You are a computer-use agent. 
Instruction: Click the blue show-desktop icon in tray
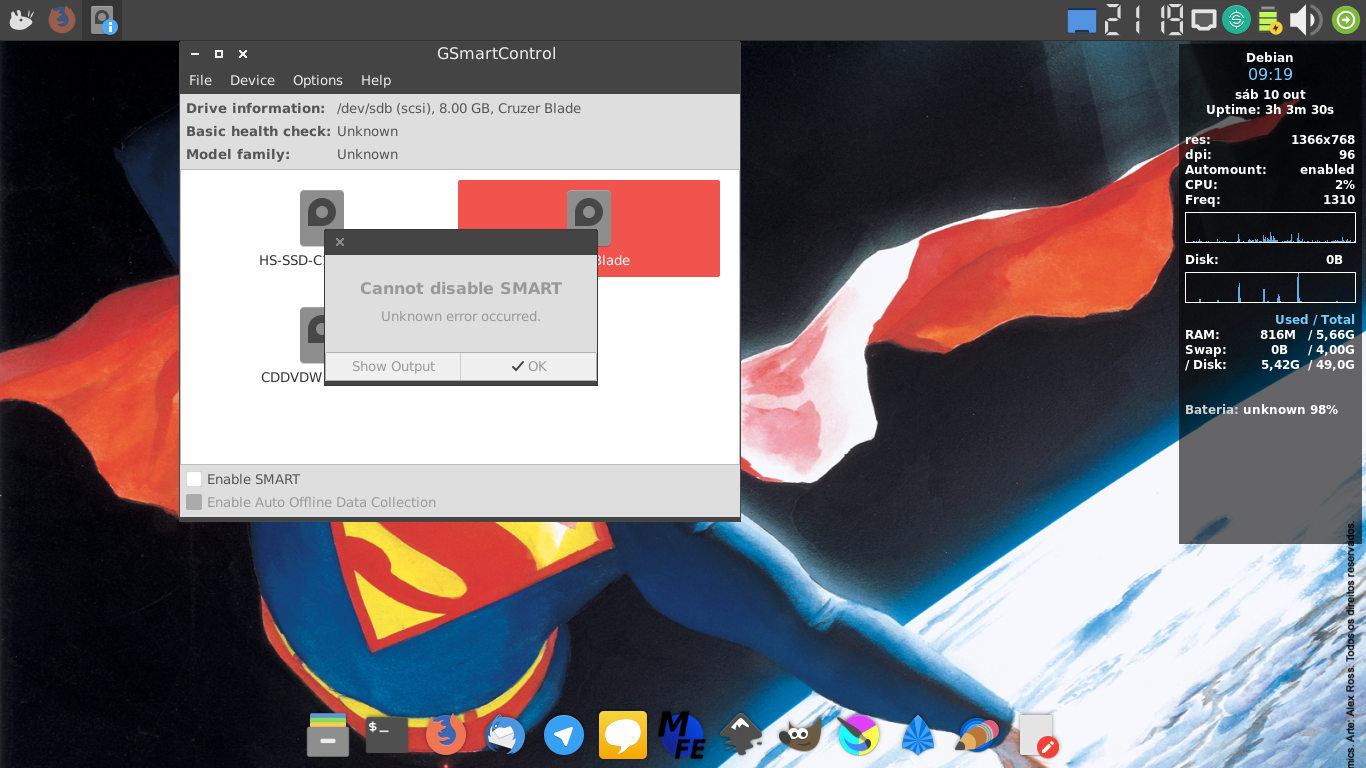tap(1081, 20)
